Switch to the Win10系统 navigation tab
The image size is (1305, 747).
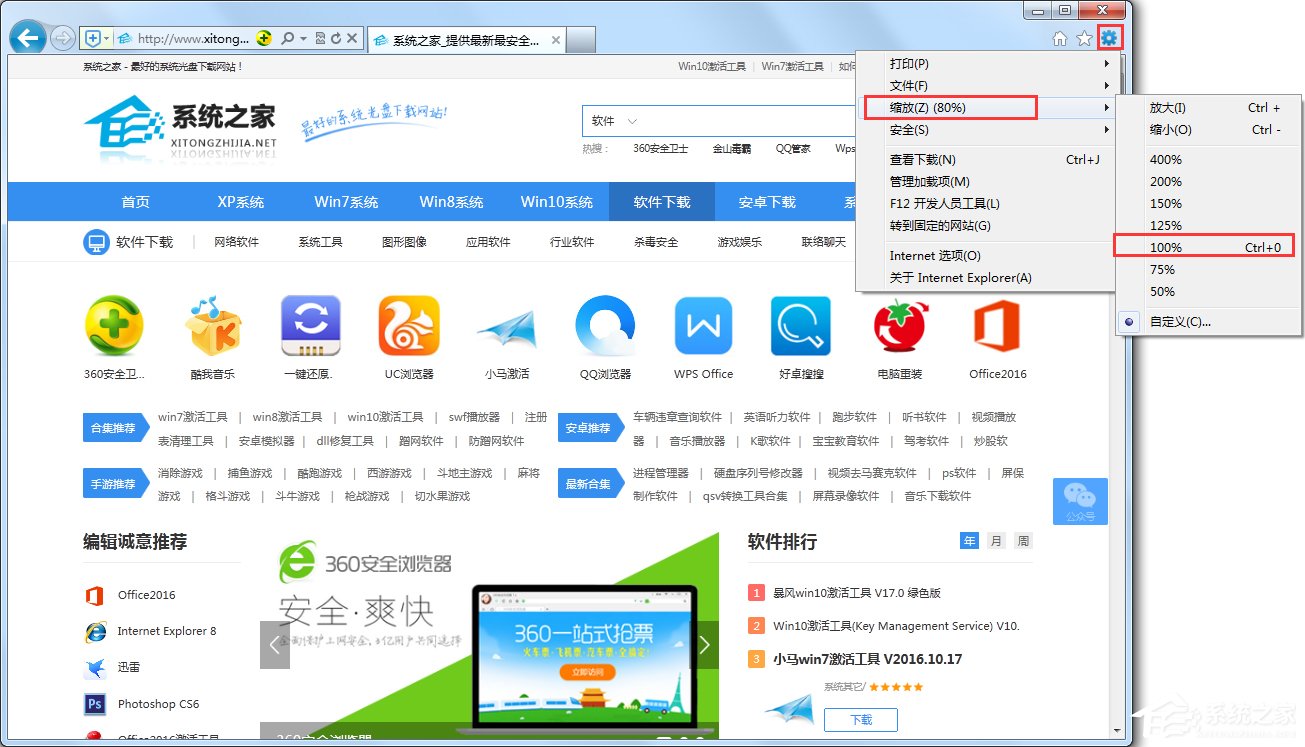(x=557, y=201)
